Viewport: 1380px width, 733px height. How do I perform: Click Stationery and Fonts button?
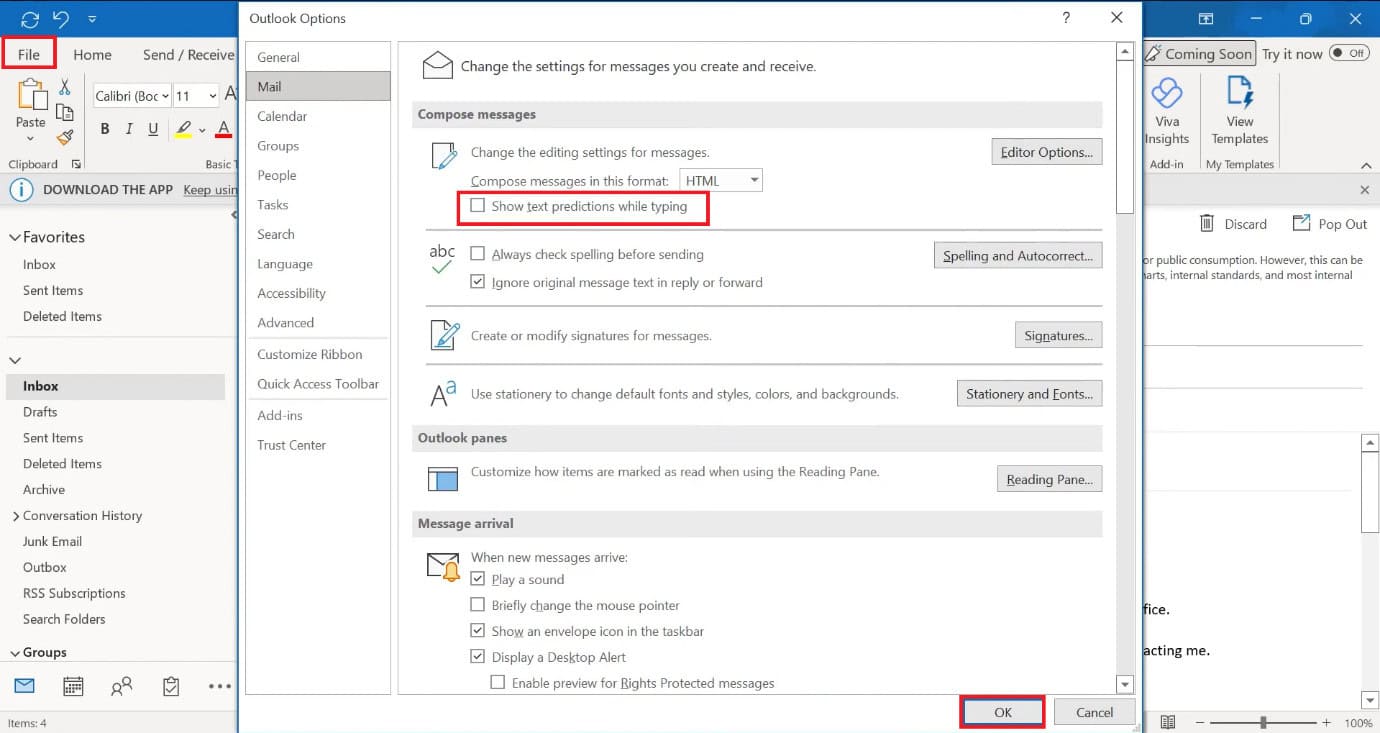1029,394
